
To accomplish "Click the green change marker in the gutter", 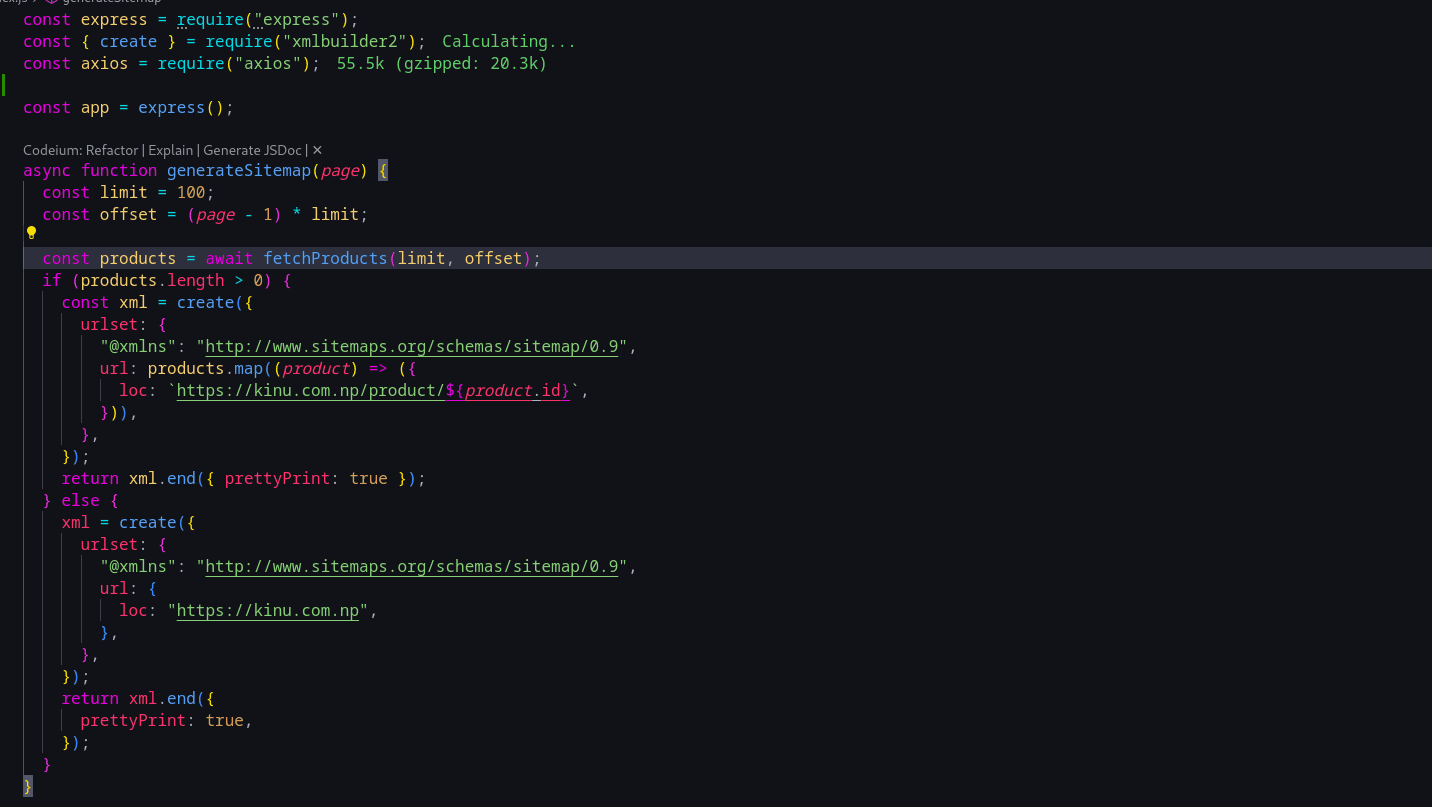I will click(3, 86).
